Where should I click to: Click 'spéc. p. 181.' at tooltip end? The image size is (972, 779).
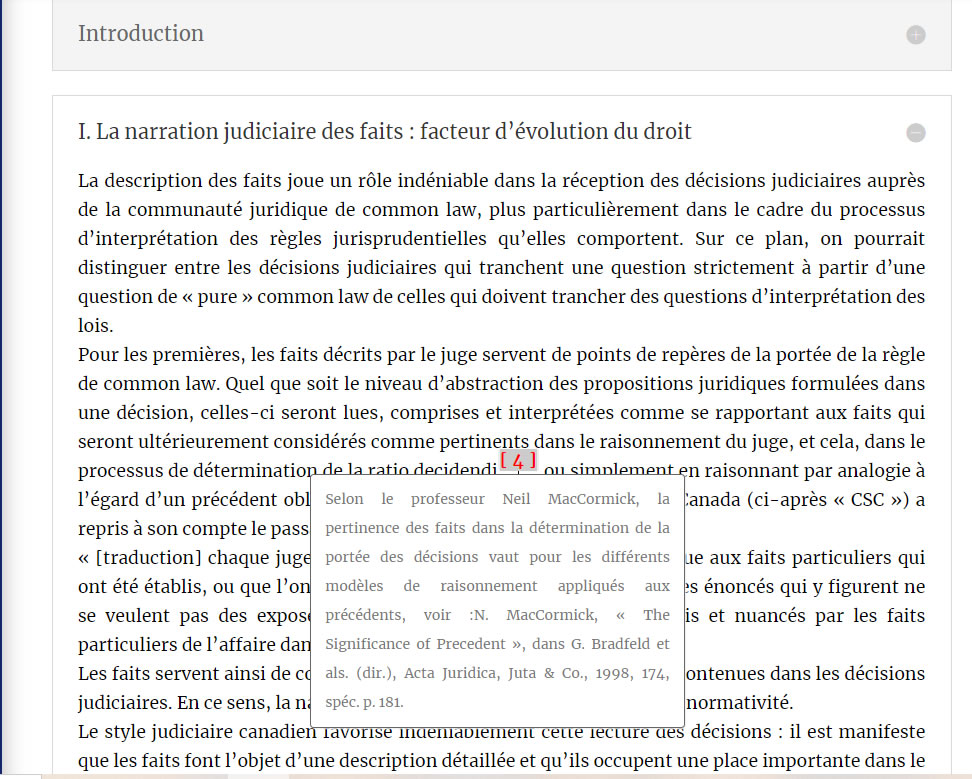364,702
